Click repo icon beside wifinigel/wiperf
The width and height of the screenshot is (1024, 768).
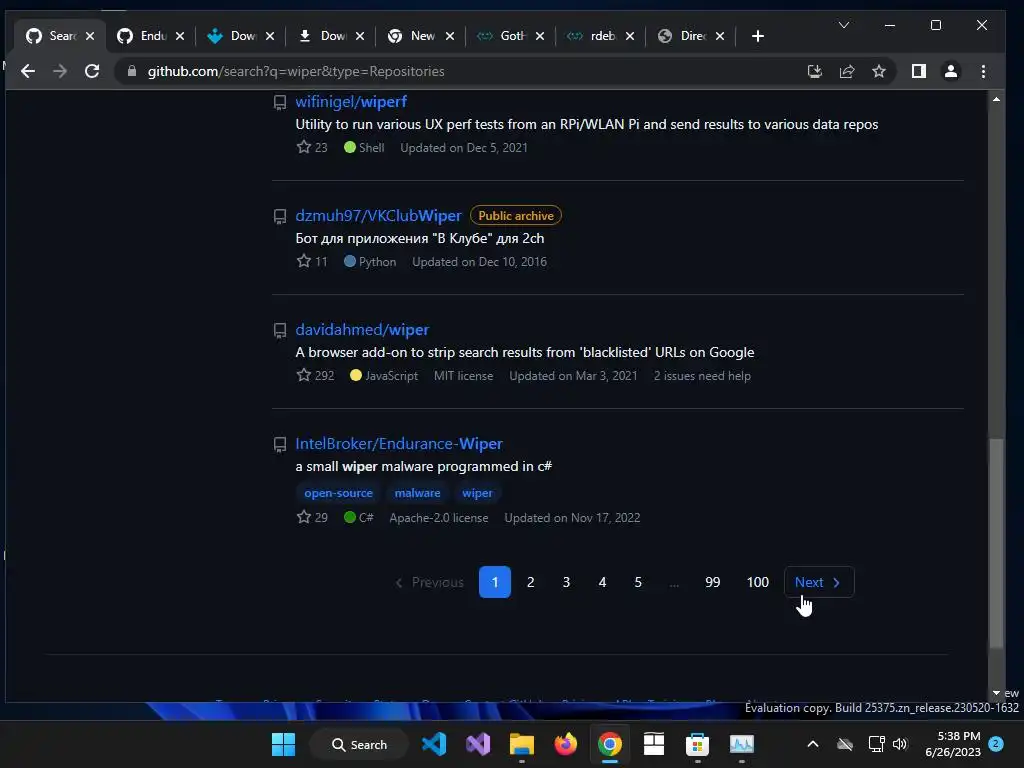[x=280, y=102]
